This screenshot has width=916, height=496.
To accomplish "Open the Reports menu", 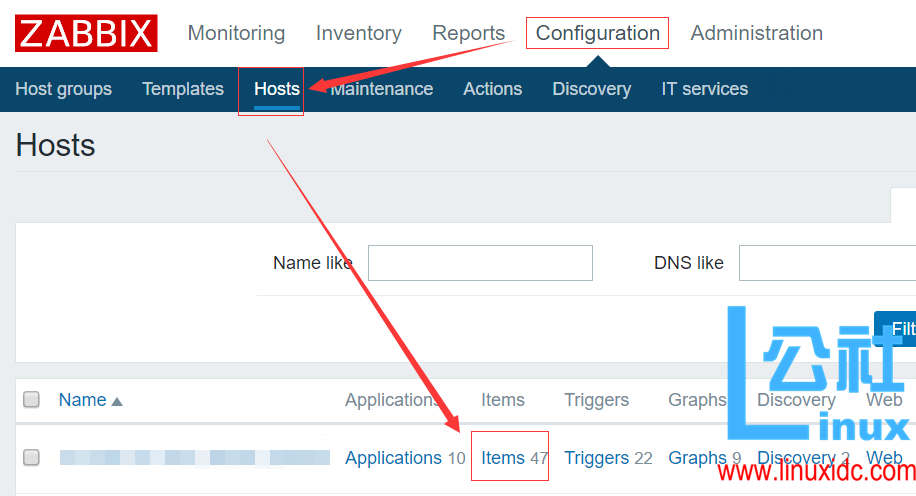I will point(469,33).
